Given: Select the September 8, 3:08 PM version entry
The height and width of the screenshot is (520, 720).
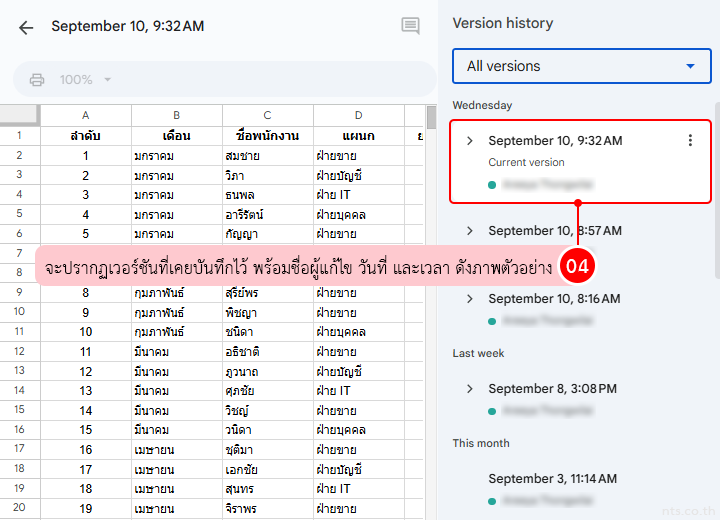Looking at the screenshot, I should [x=552, y=389].
